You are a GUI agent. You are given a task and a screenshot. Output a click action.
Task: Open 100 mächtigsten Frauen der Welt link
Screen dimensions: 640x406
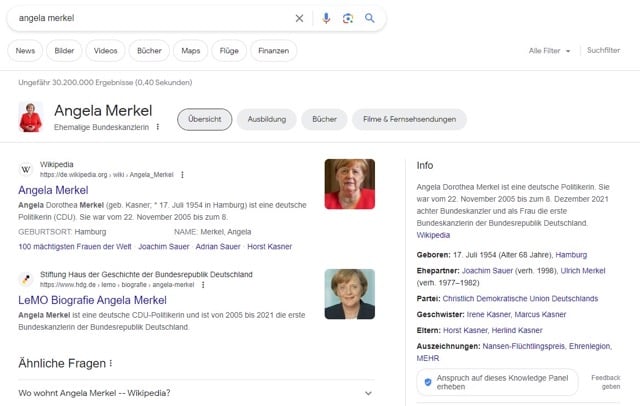(75, 246)
